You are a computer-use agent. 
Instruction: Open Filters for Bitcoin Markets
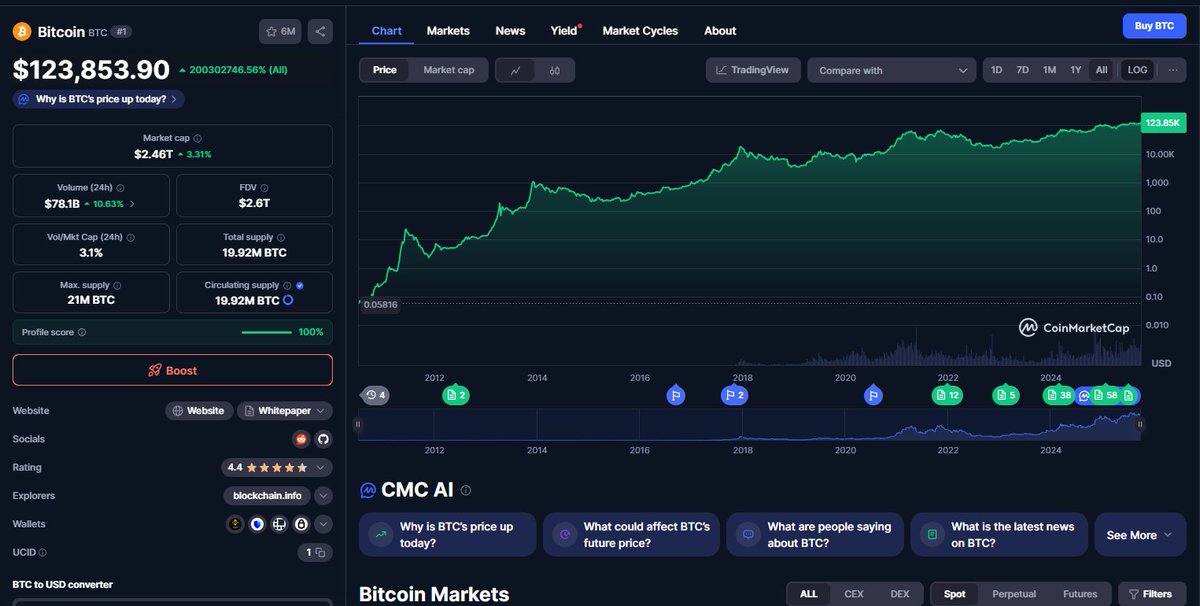click(1152, 594)
